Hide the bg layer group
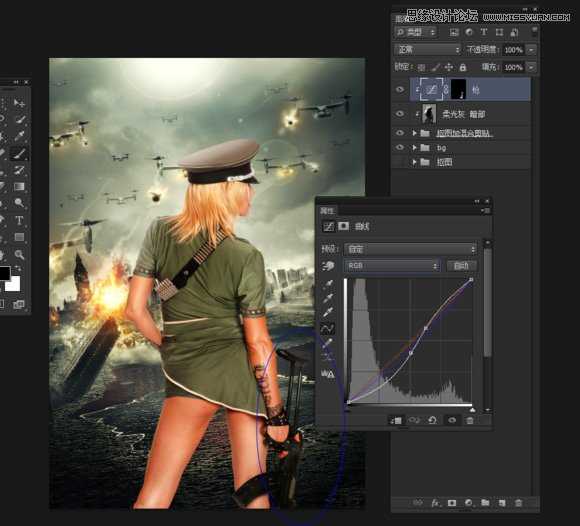Image resolution: width=580 pixels, height=526 pixels. (400, 148)
